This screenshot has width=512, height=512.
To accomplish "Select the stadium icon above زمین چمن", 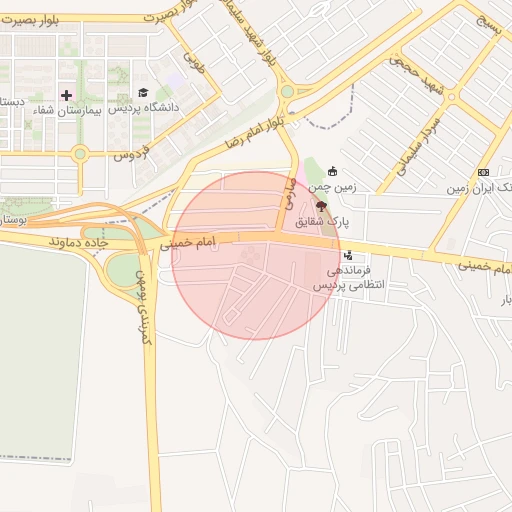I will (x=332, y=172).
